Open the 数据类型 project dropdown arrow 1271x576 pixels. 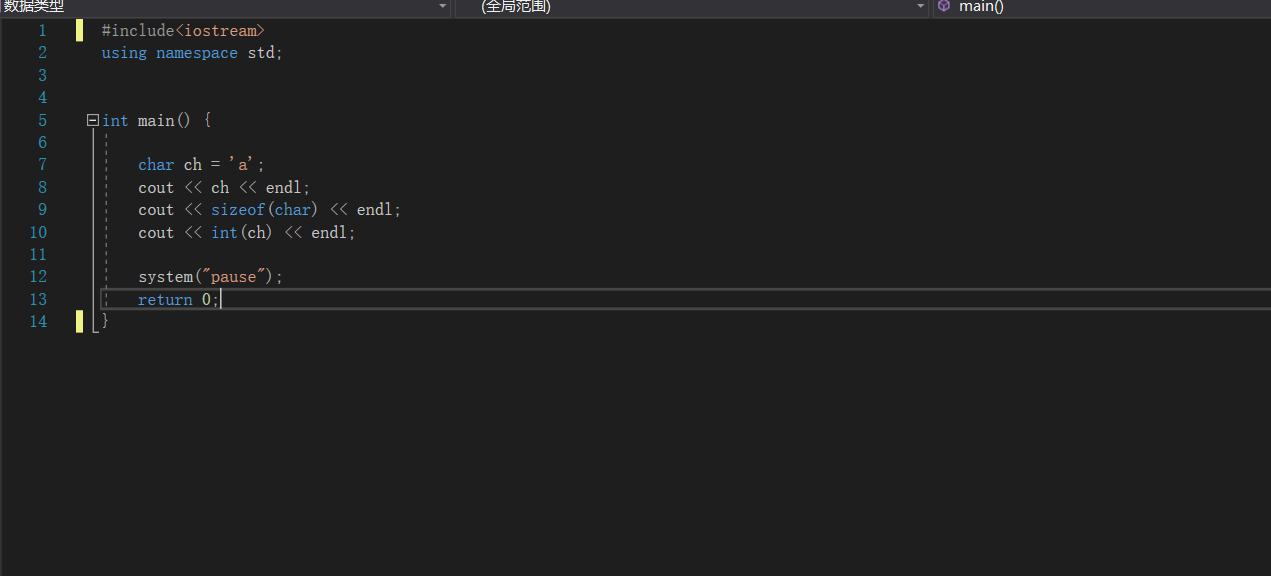click(x=443, y=7)
